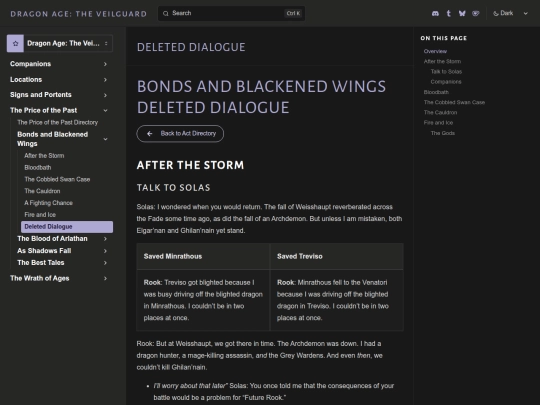The image size is (540, 405).
Task: Click the After the Storm heading
Action: 190,165
